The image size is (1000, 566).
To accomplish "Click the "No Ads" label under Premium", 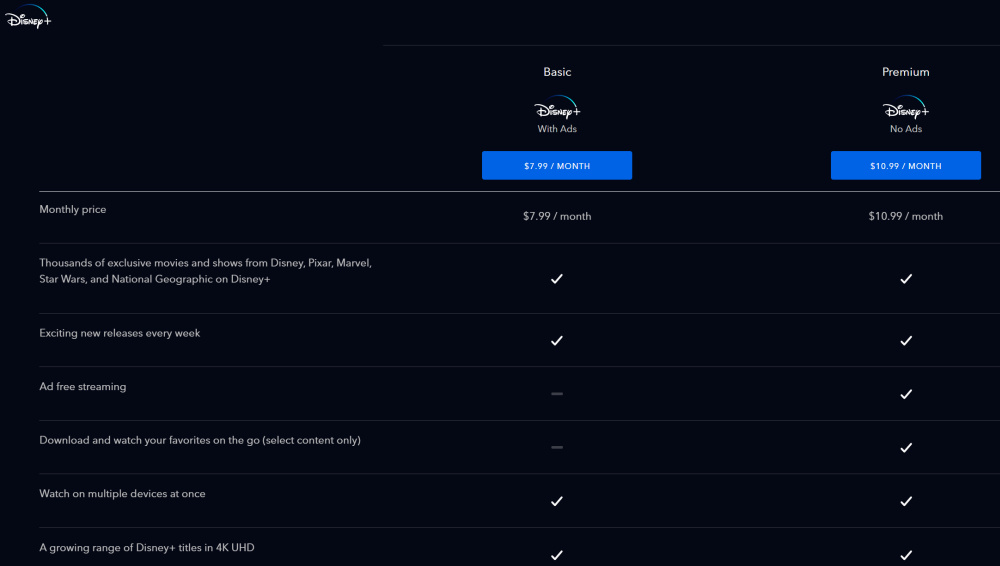I will tap(906, 129).
